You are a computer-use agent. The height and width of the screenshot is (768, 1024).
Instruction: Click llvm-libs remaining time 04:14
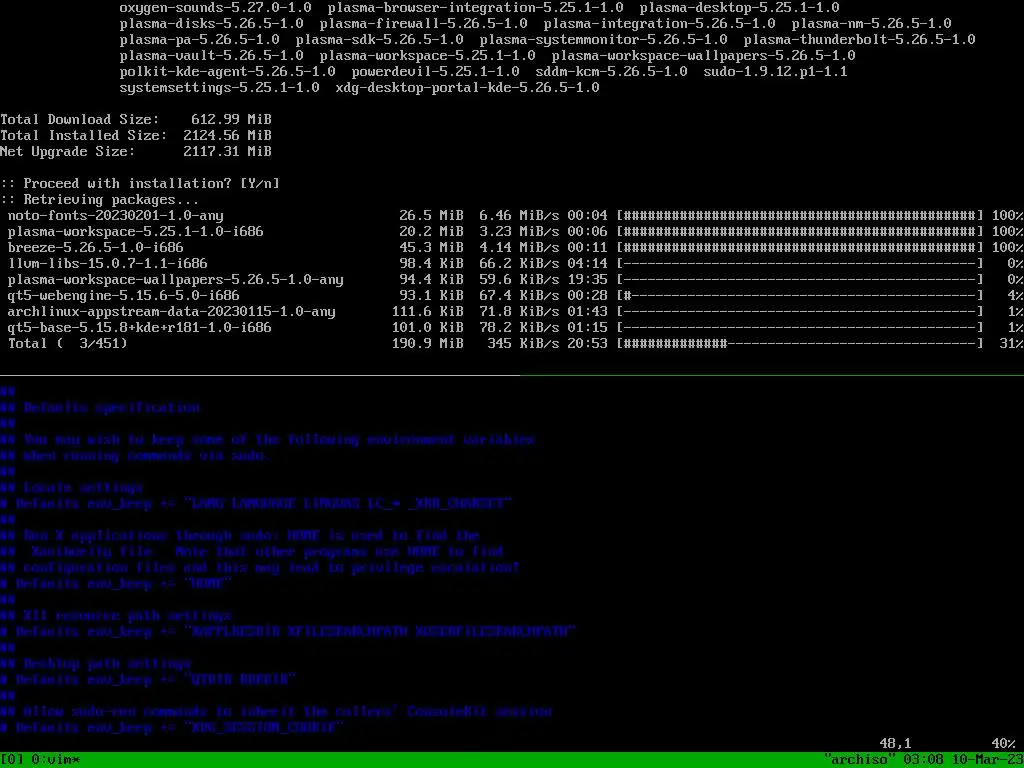click(x=587, y=263)
